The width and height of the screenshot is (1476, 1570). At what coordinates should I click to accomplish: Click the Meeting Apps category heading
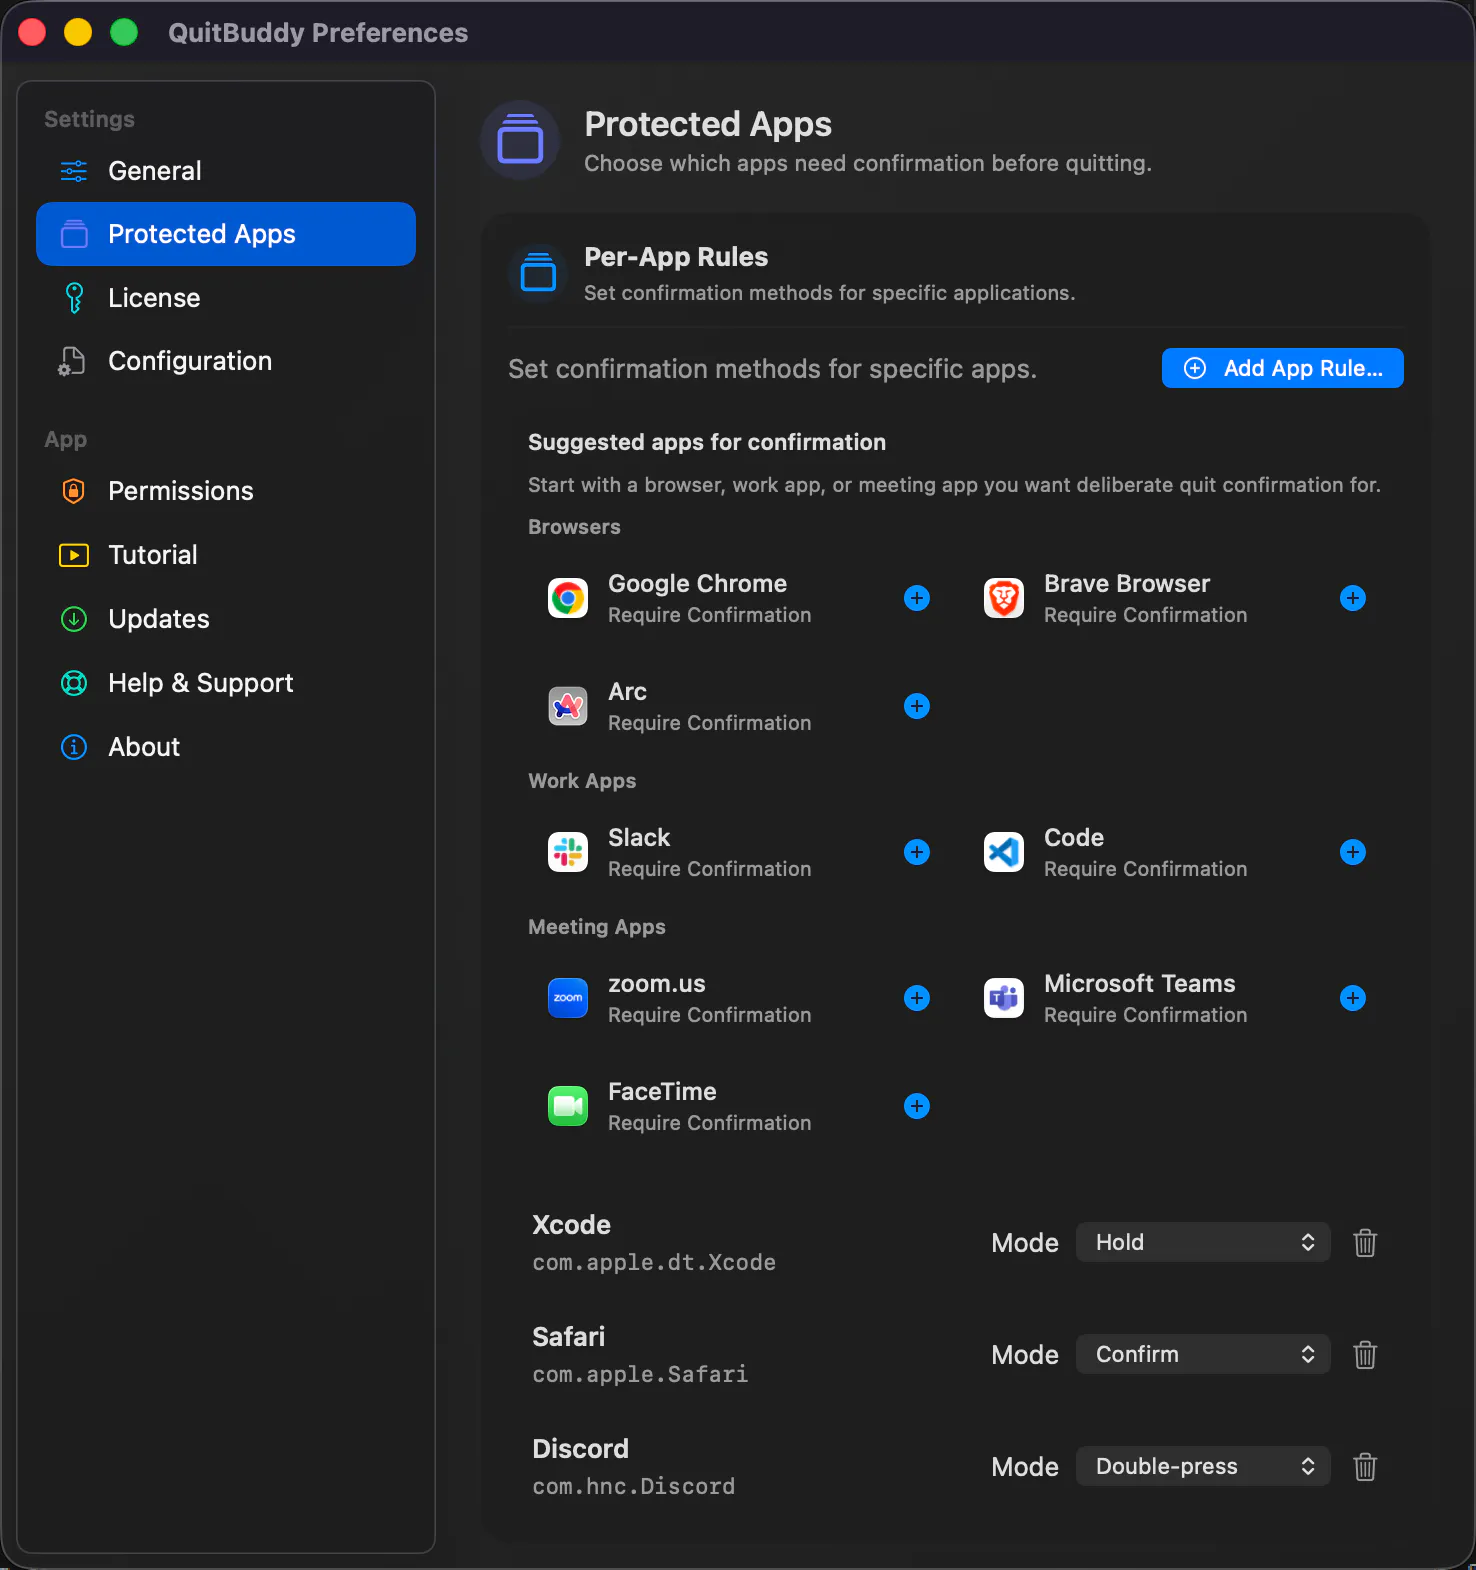[x=596, y=927]
